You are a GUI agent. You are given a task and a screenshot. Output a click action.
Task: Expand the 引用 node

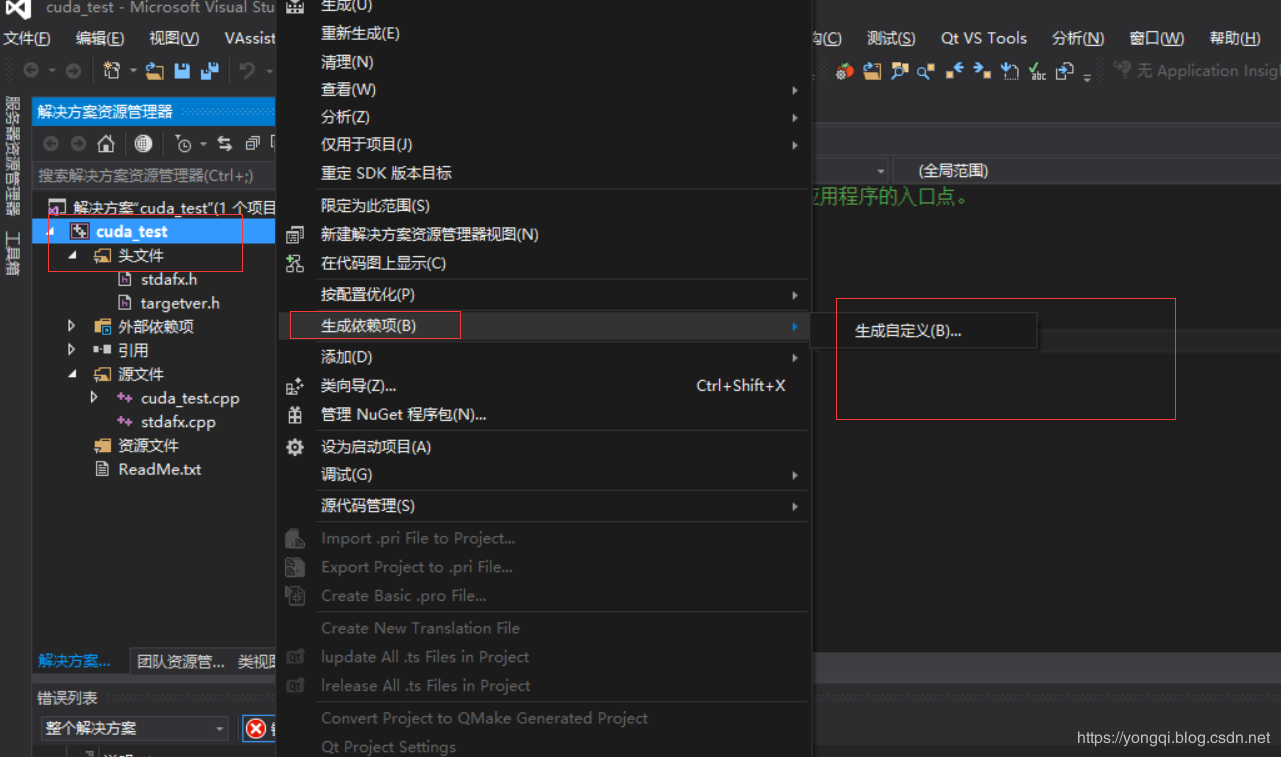coord(72,350)
